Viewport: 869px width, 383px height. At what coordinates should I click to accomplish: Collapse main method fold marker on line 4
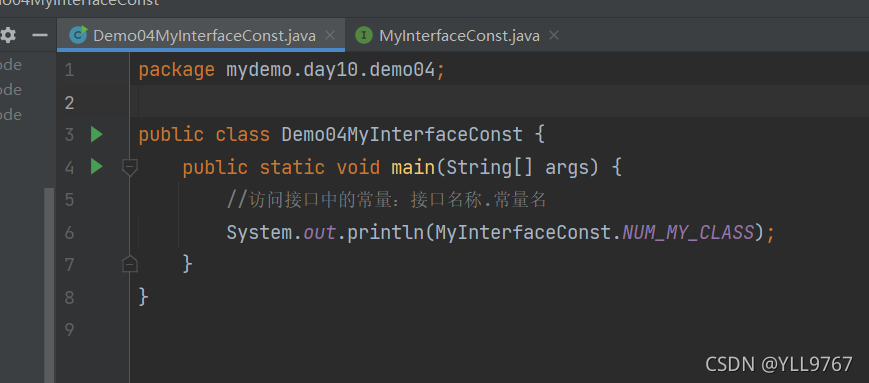coord(130,167)
